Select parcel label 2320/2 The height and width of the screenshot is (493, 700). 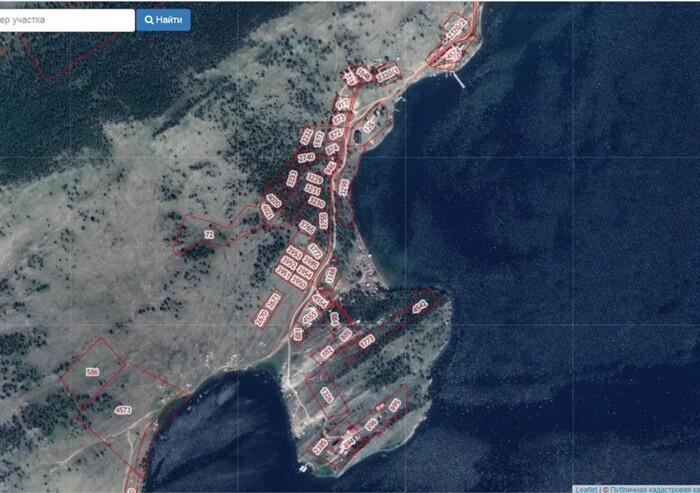point(457,28)
